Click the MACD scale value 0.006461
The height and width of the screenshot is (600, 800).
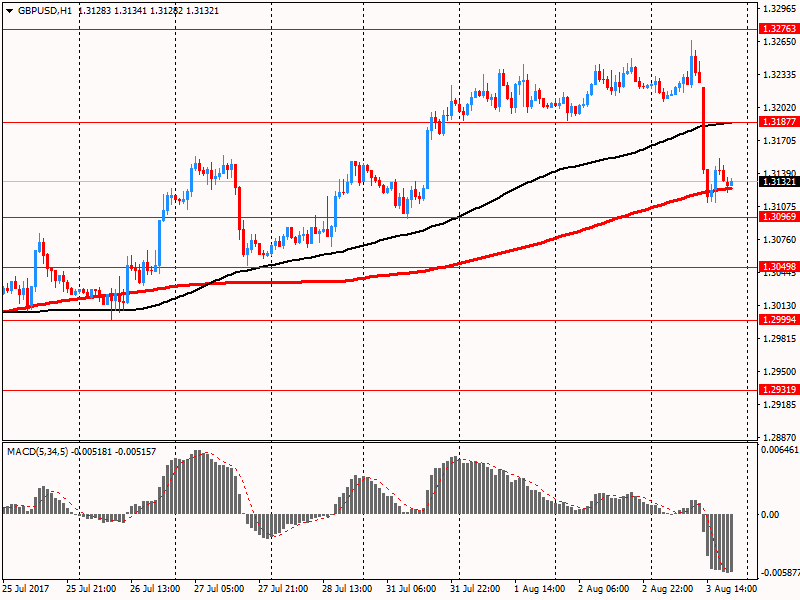click(780, 449)
